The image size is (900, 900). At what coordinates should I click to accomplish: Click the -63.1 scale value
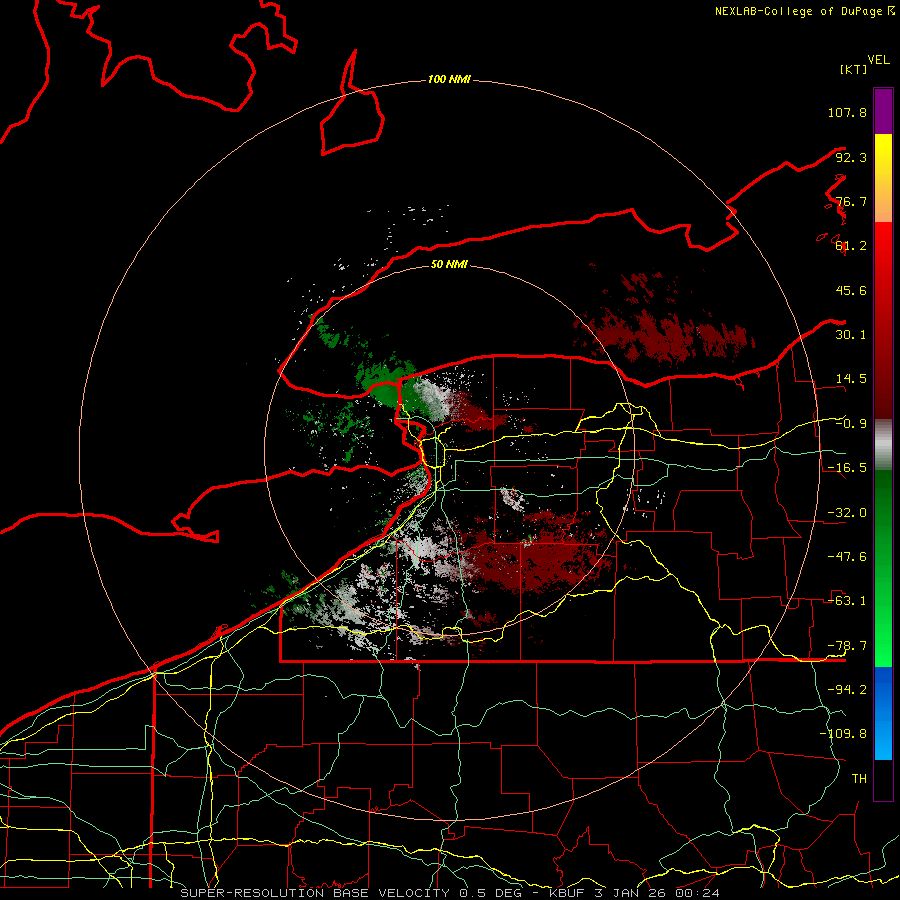(x=847, y=601)
